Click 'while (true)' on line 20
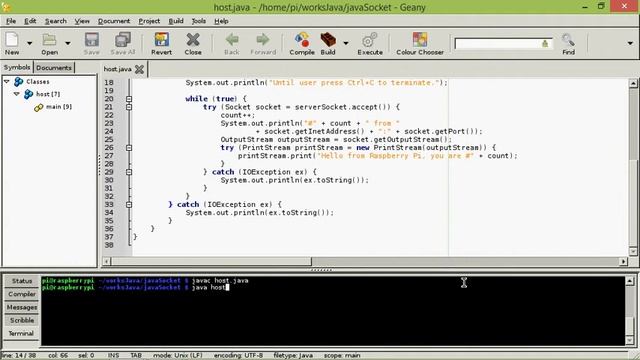The width and height of the screenshot is (640, 360). [x=211, y=99]
